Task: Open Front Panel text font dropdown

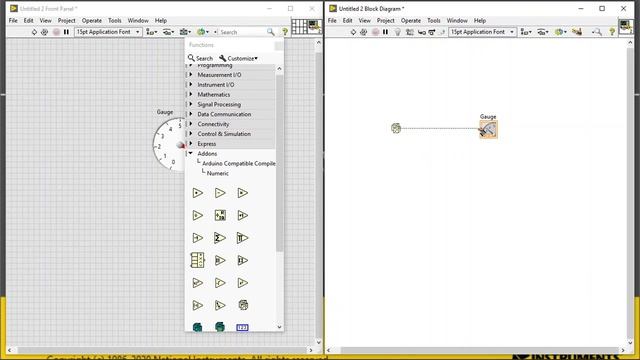Action: pyautogui.click(x=108, y=32)
